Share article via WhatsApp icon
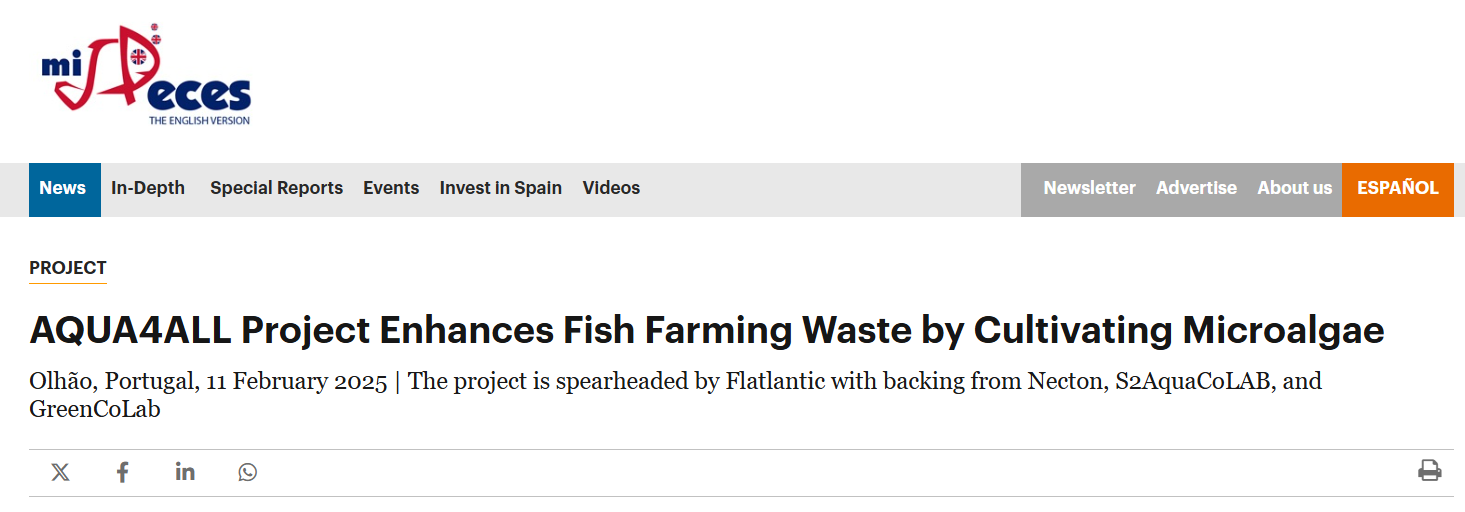The width and height of the screenshot is (1465, 512). click(248, 472)
